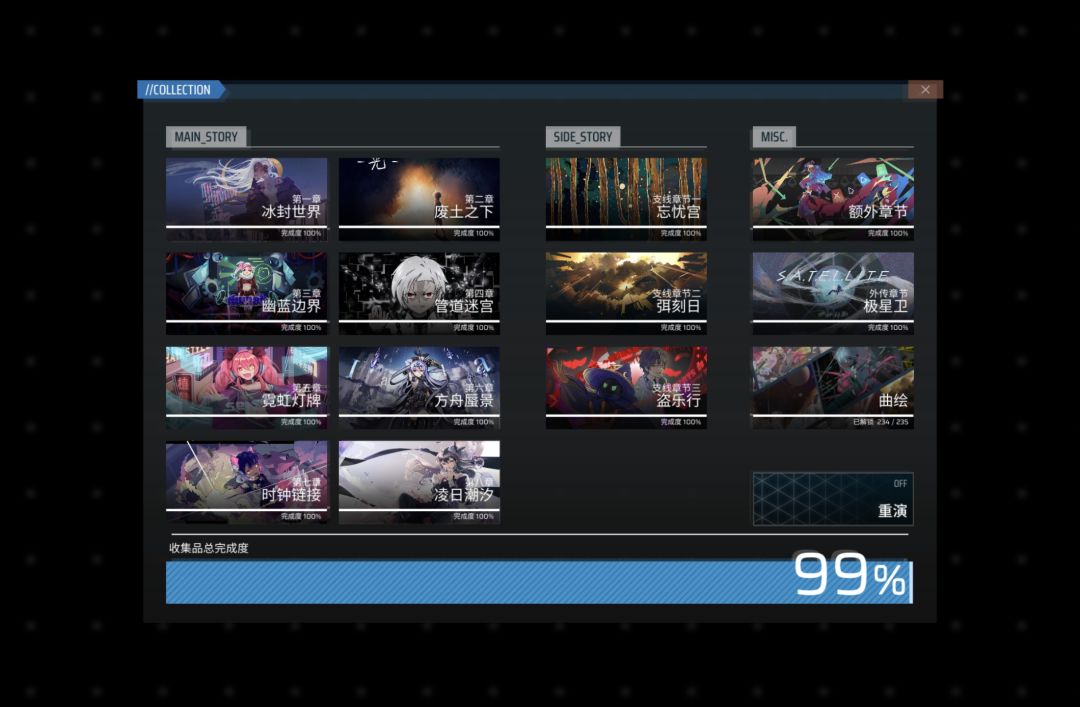Click the MISC. section header

pyautogui.click(x=773, y=136)
